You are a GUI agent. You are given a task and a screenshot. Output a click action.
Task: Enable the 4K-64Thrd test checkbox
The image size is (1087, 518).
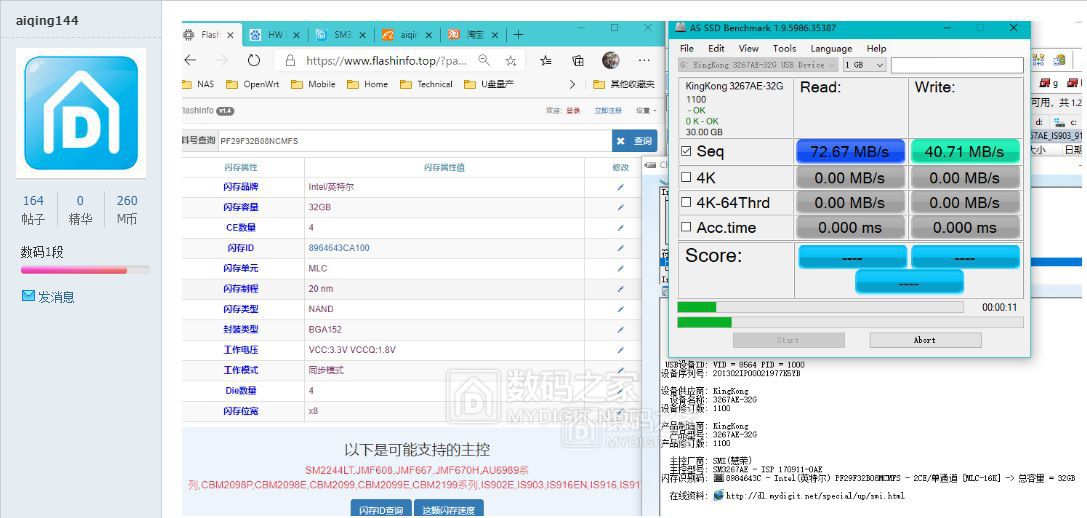coord(686,202)
